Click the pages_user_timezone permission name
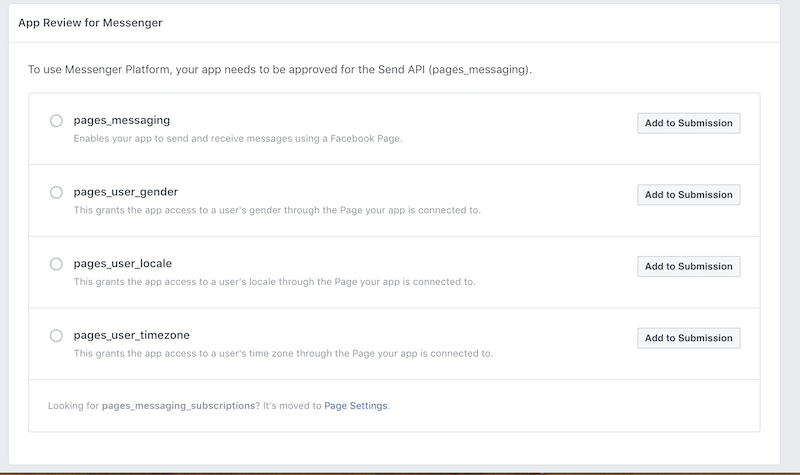 [x=131, y=335]
